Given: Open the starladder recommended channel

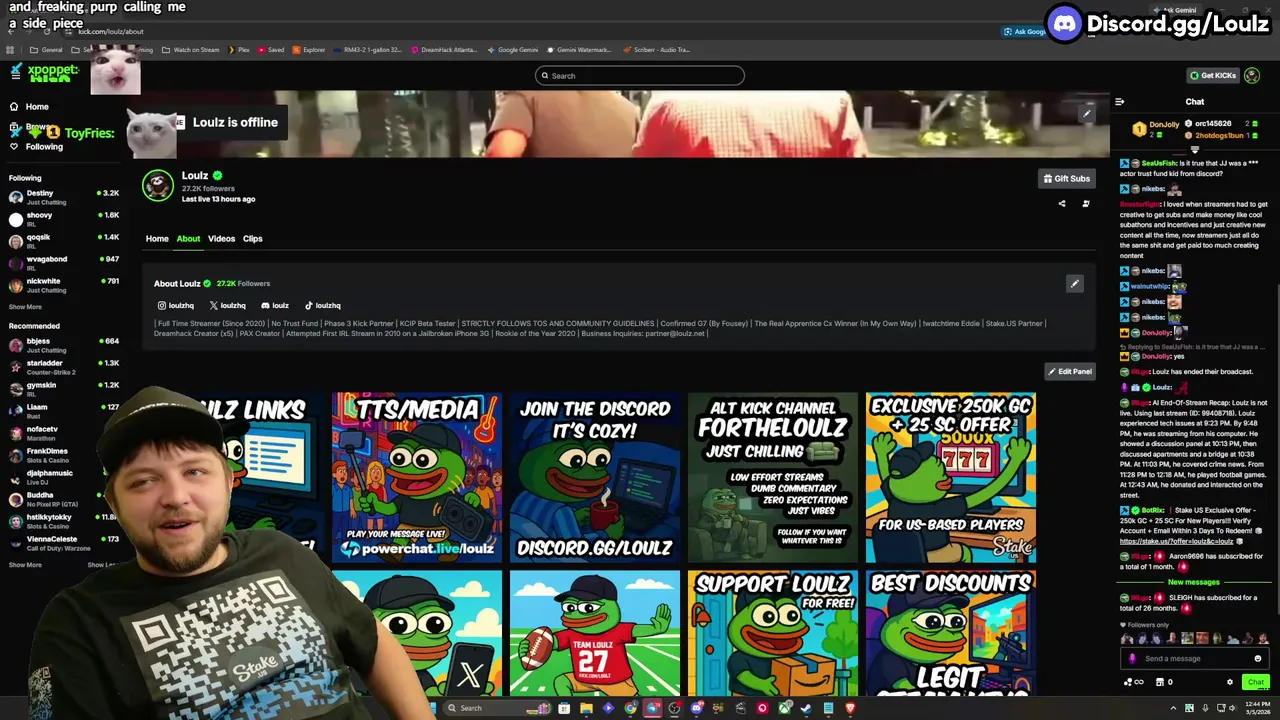Looking at the screenshot, I should click(x=64, y=367).
